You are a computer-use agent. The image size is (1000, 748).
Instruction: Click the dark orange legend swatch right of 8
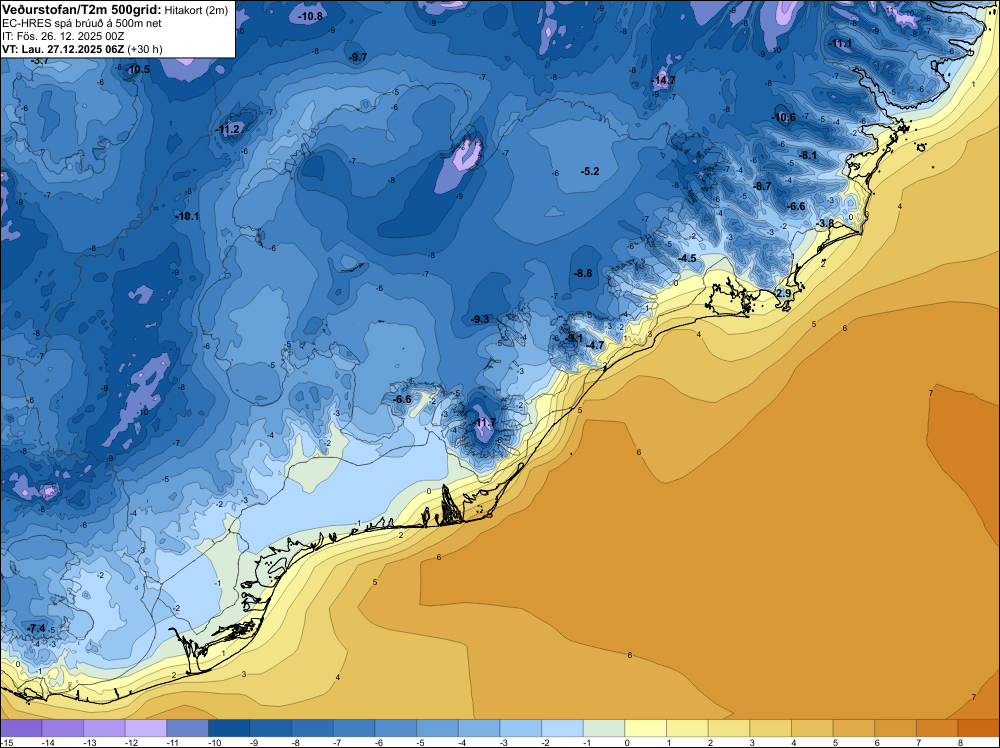[979, 728]
